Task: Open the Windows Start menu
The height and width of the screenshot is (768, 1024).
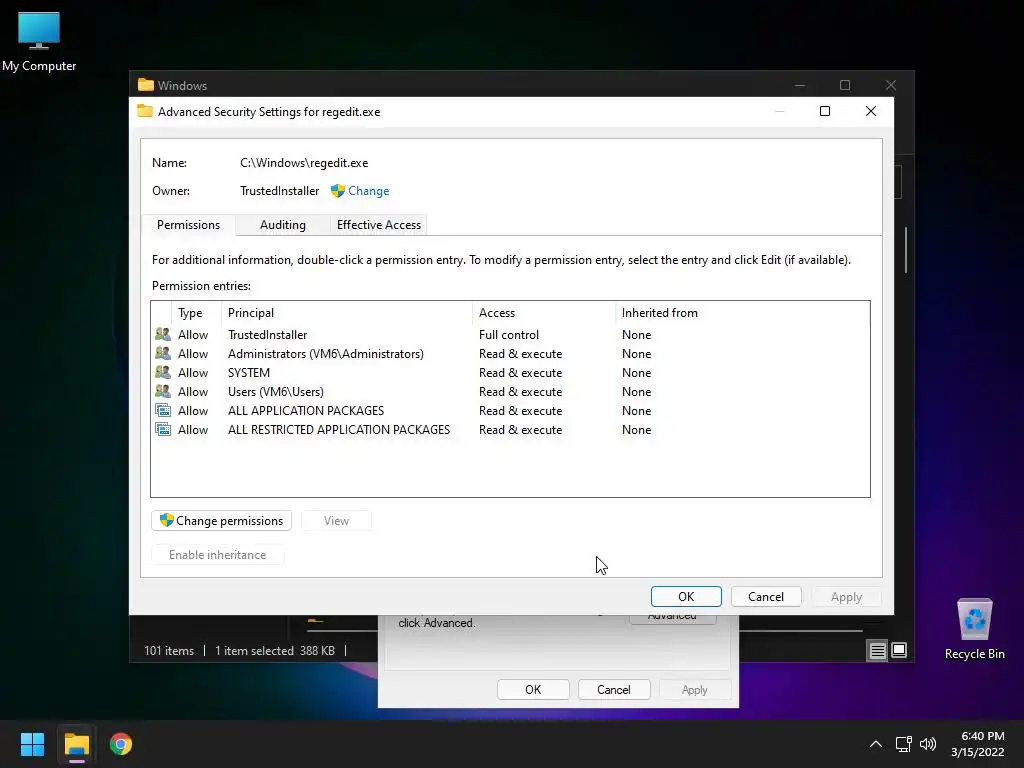Action: tap(32, 744)
